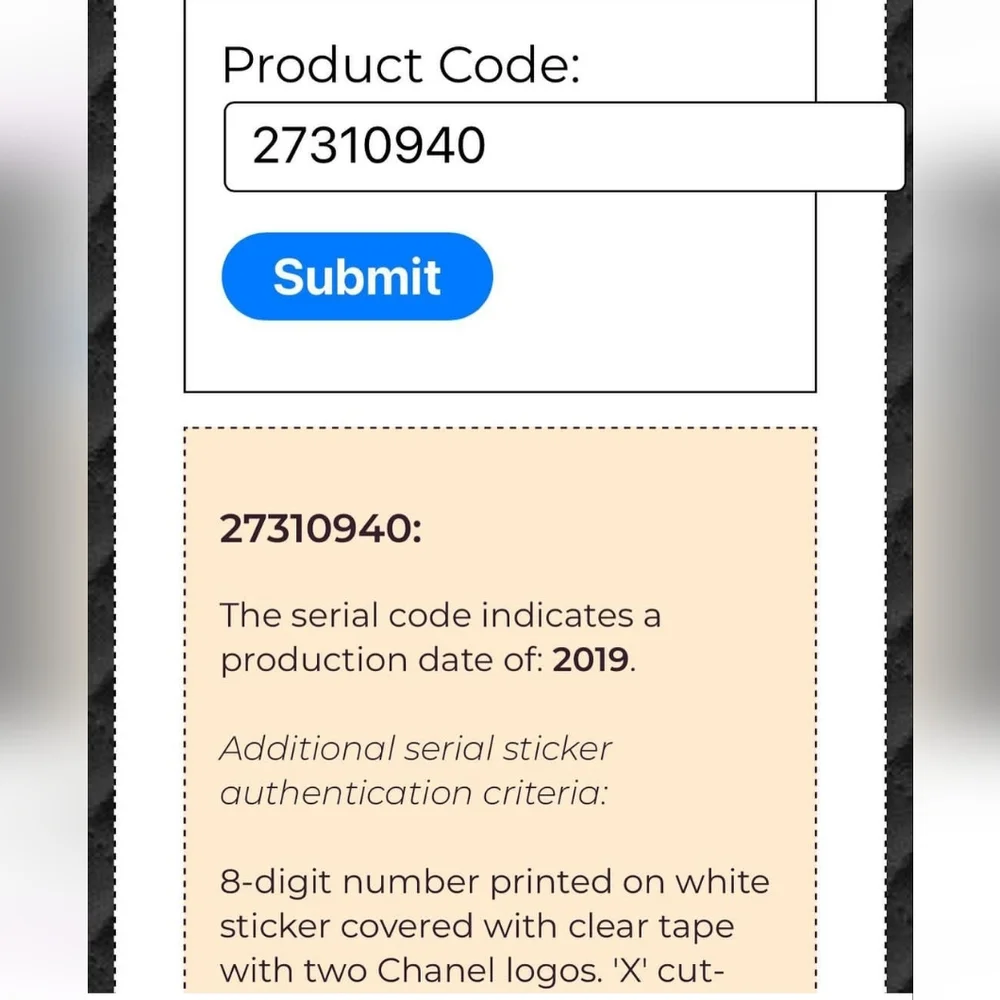Click the left dark textured border strip
The width and height of the screenshot is (1000, 1000).
[101, 497]
